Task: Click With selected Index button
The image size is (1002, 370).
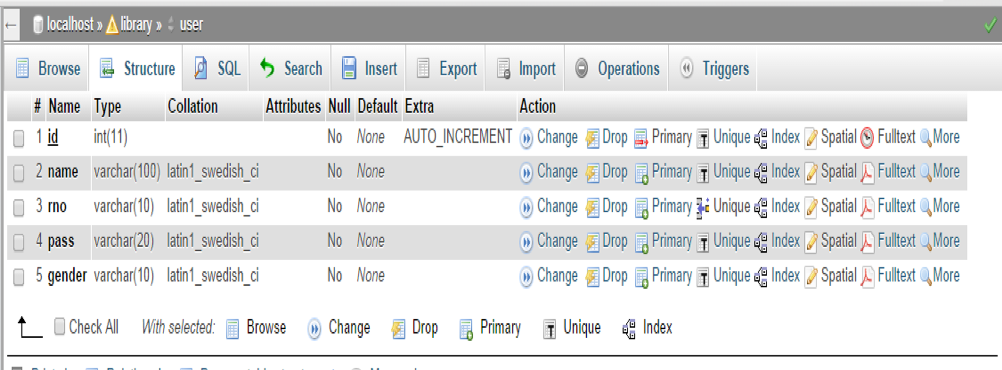Action: 647,328
